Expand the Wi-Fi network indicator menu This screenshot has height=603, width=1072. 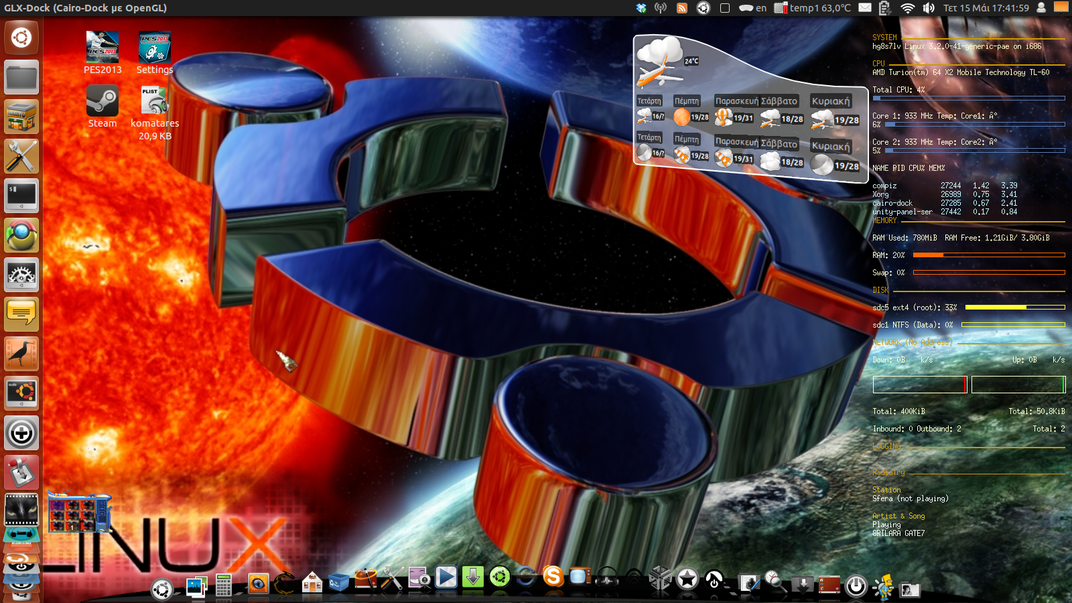pos(907,8)
